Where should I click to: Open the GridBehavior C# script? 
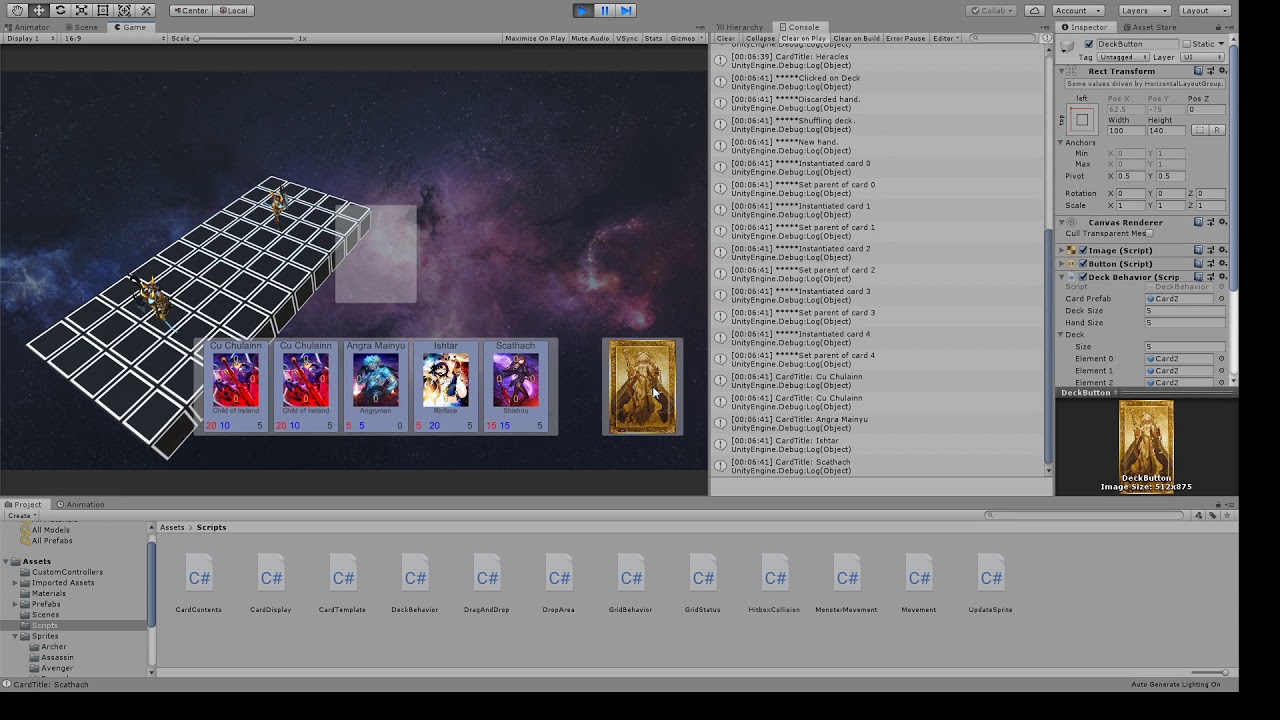tap(631, 584)
